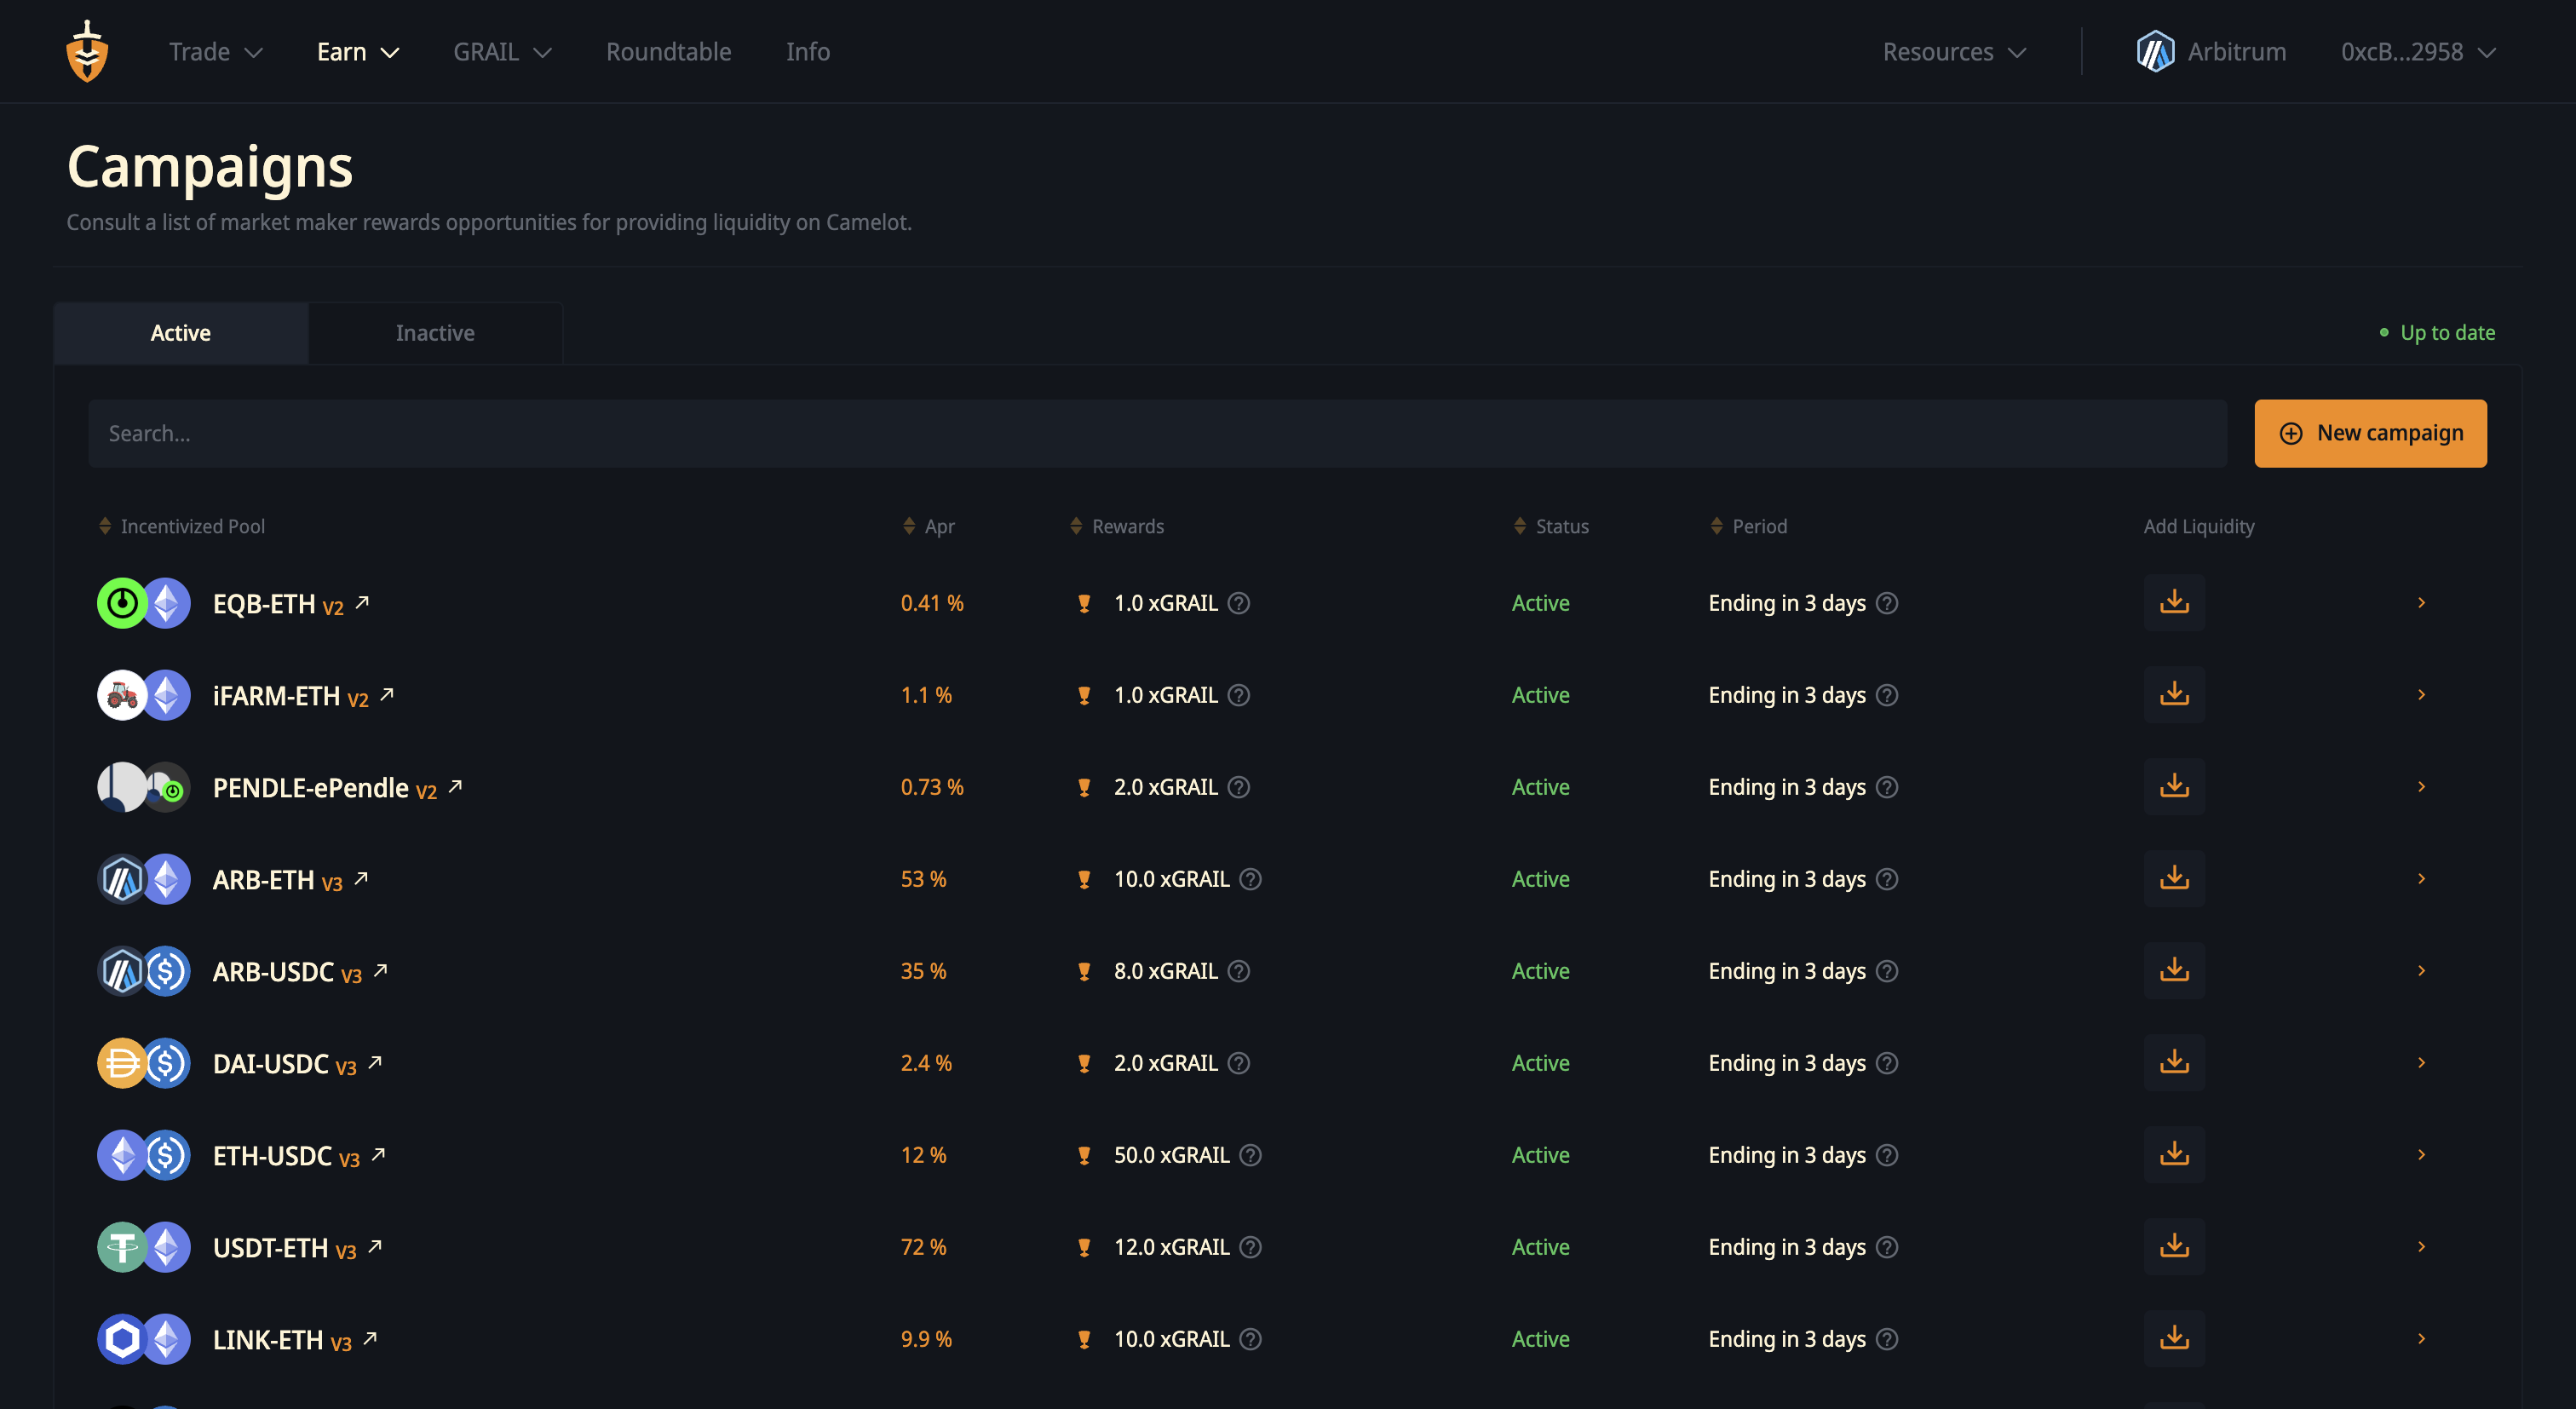Open external link arrow beside PENDLE-ePendle
2576x1409 pixels.
(x=455, y=786)
